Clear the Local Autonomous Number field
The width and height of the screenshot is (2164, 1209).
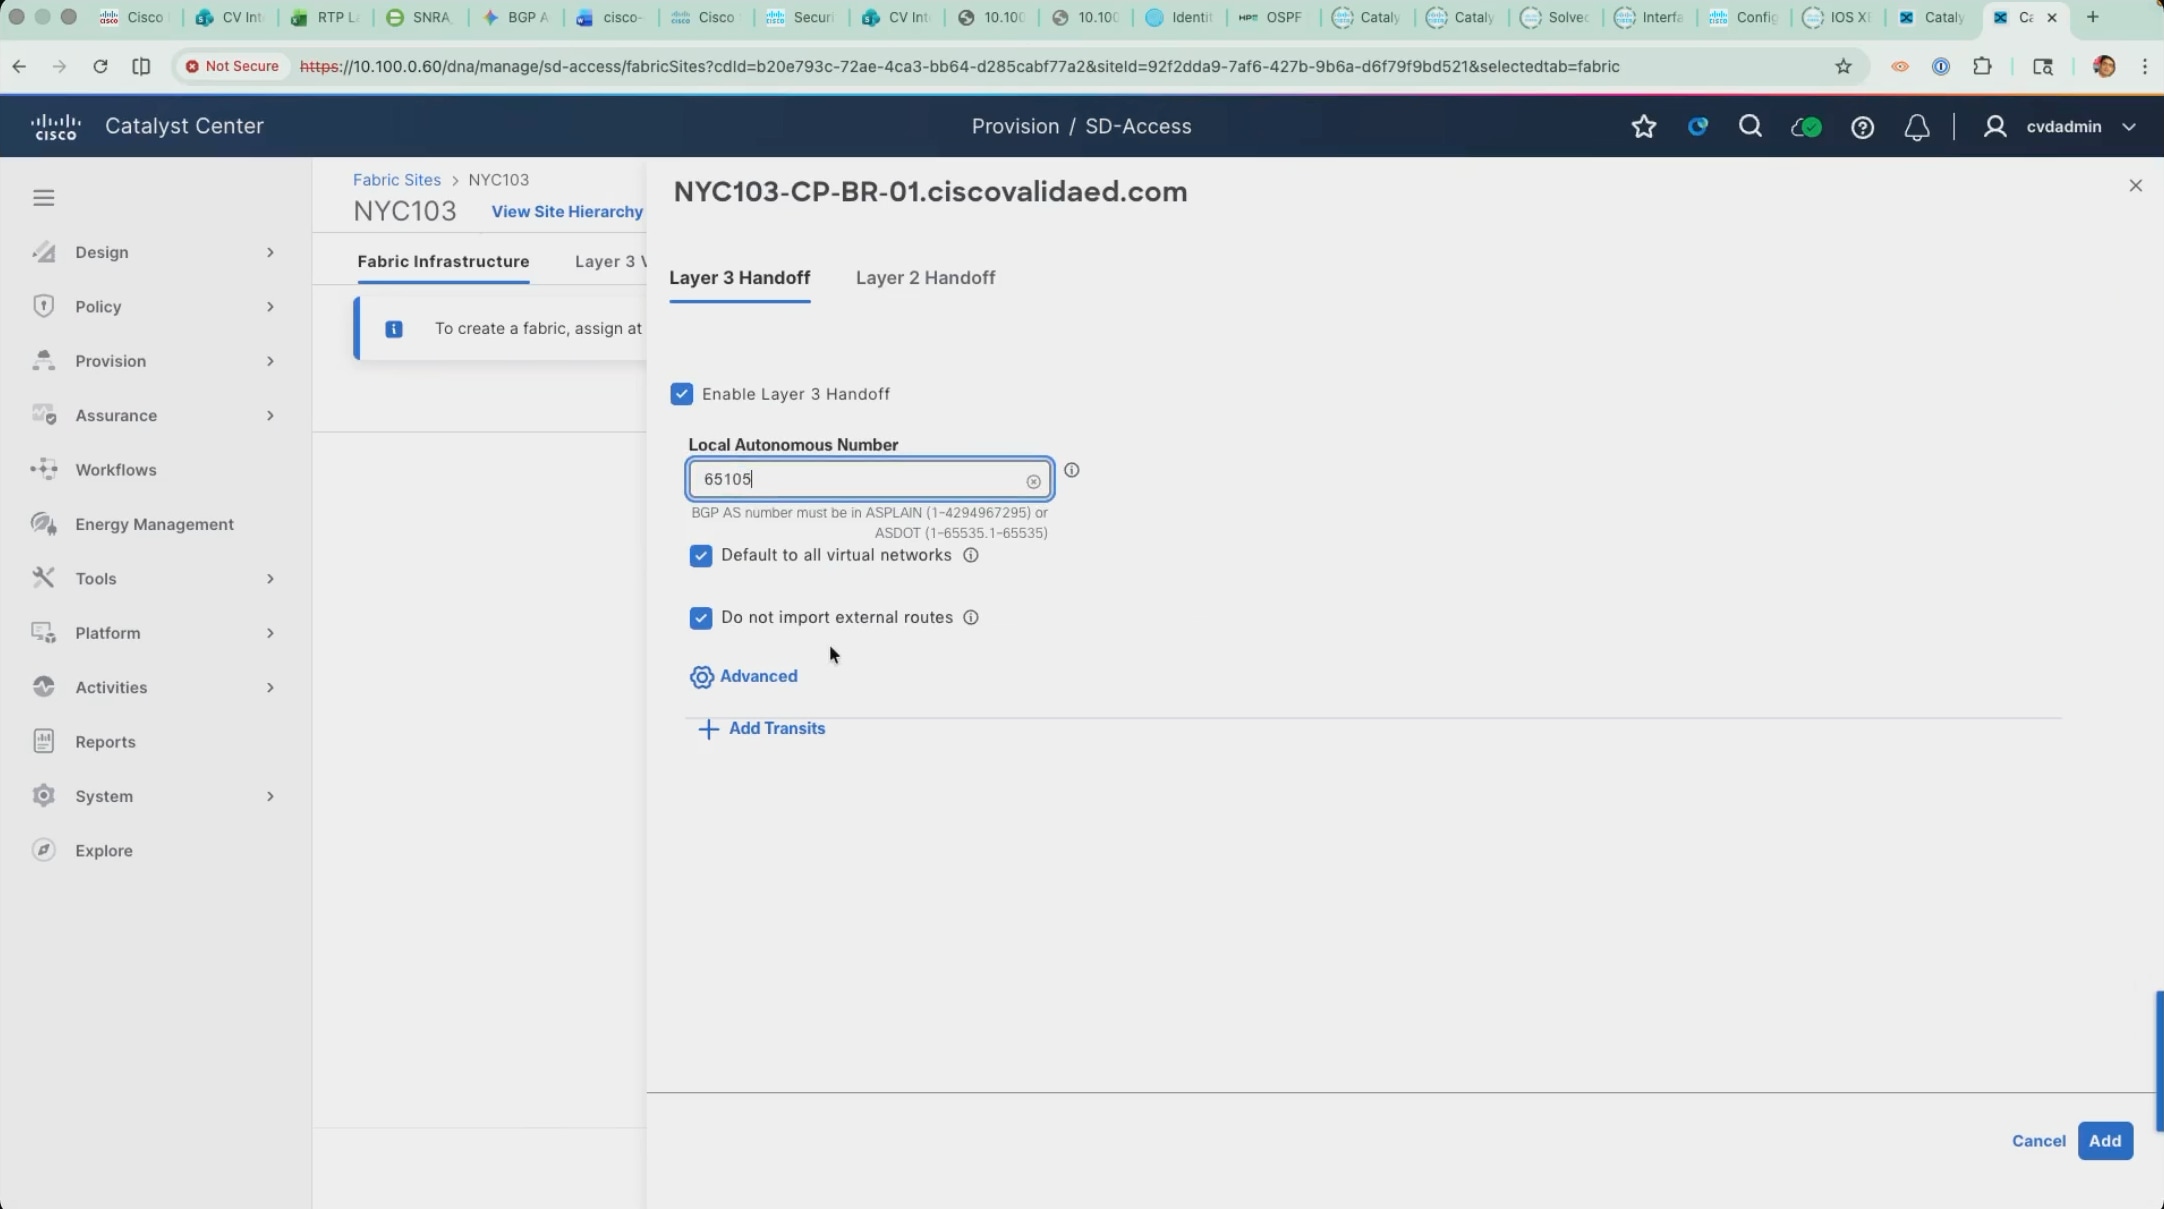1033,481
